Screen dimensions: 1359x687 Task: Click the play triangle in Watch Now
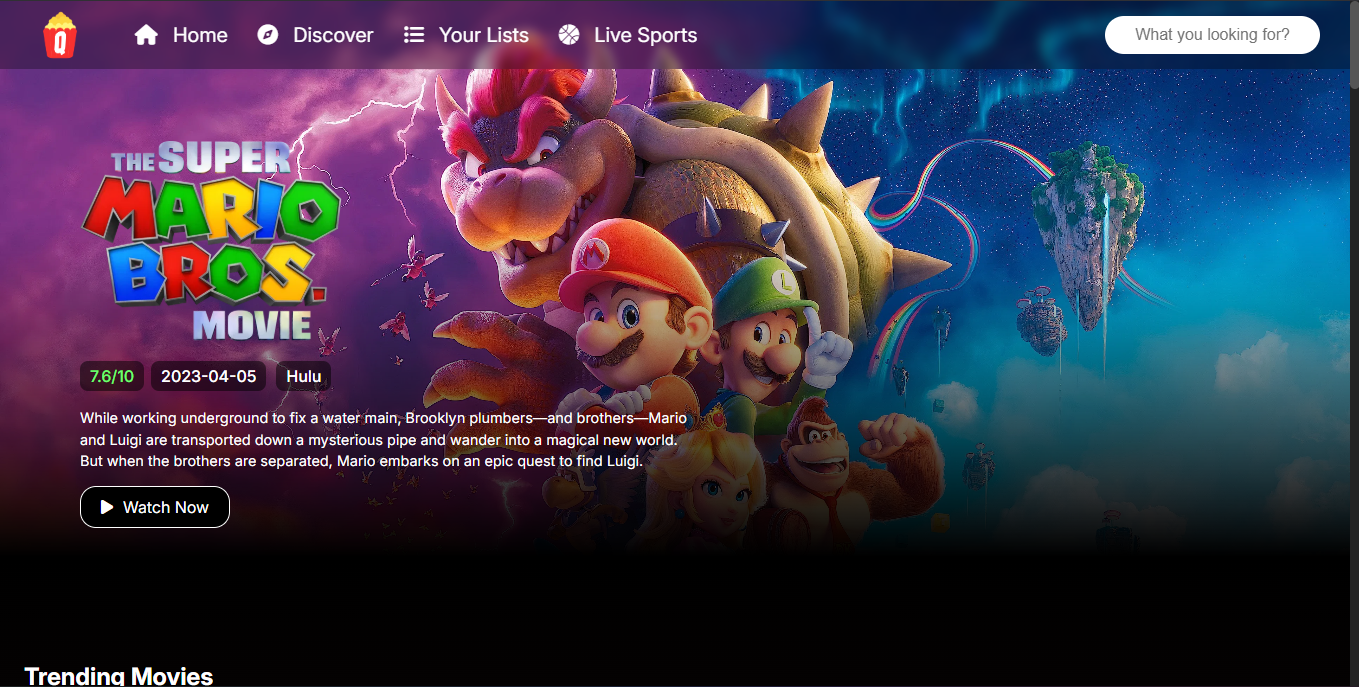pyautogui.click(x=107, y=507)
